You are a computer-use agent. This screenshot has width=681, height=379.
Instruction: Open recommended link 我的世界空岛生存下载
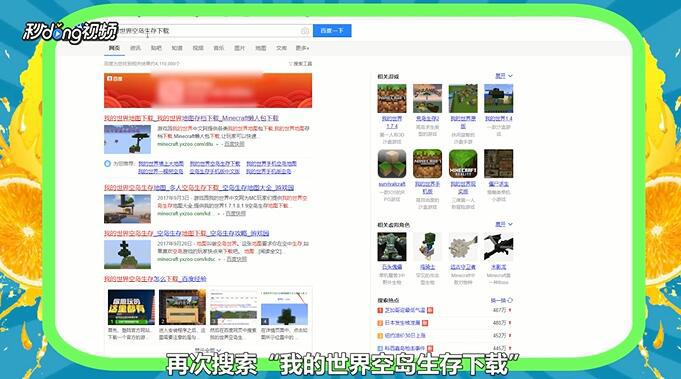215,164
